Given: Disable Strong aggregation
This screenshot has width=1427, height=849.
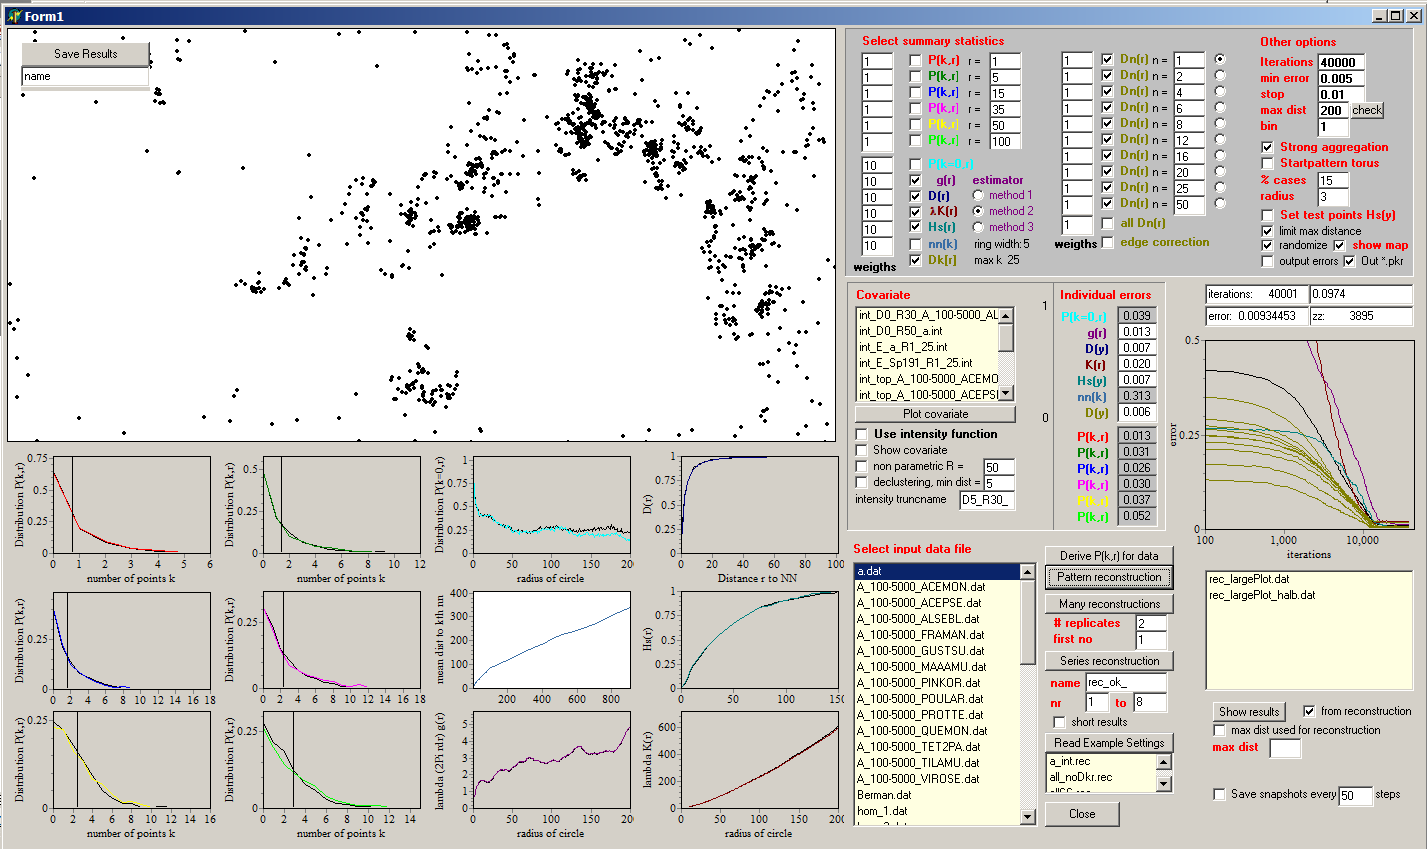Looking at the screenshot, I should (x=1268, y=146).
